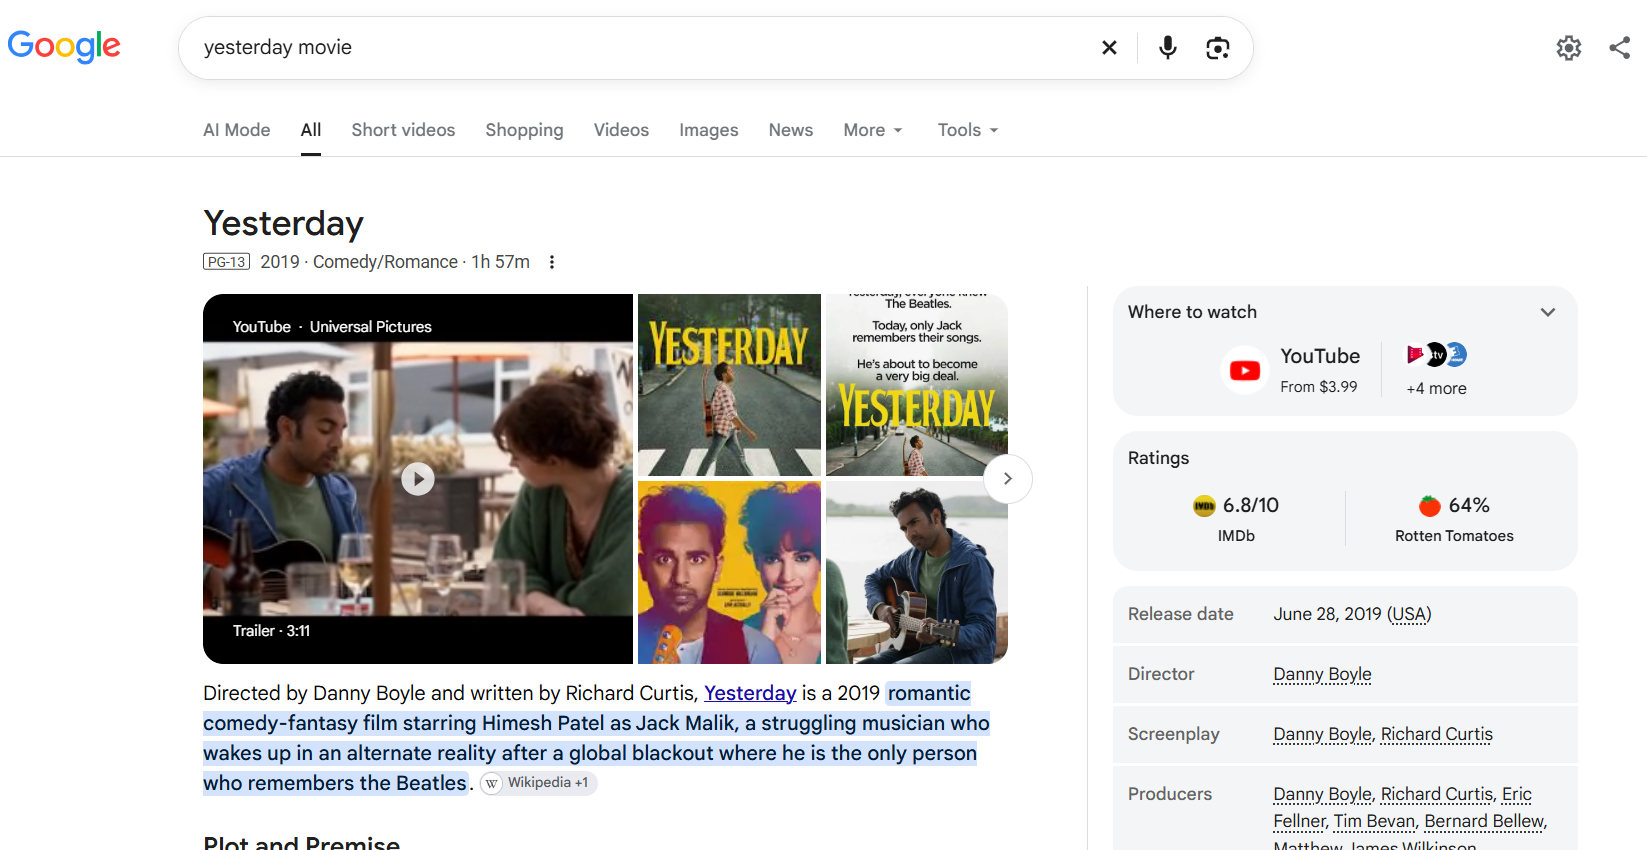The height and width of the screenshot is (850, 1647).
Task: Show next images with the carousel arrow
Action: coord(1008,479)
